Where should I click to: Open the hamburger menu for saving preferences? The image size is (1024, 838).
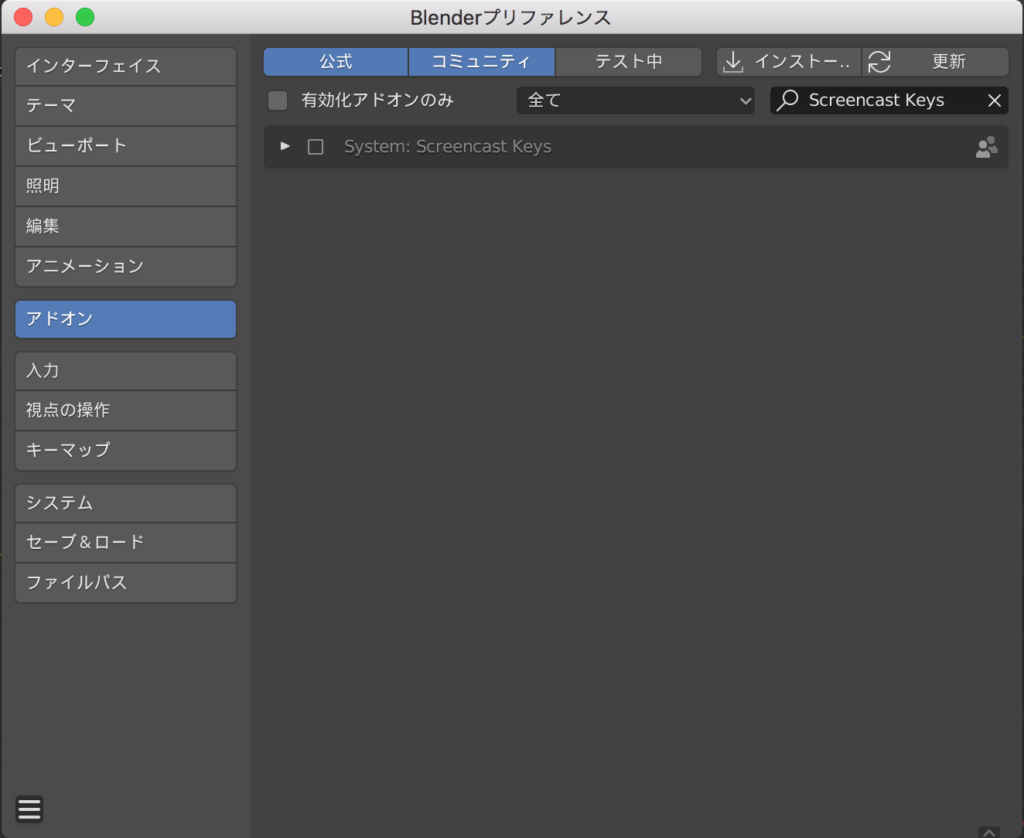[x=30, y=808]
